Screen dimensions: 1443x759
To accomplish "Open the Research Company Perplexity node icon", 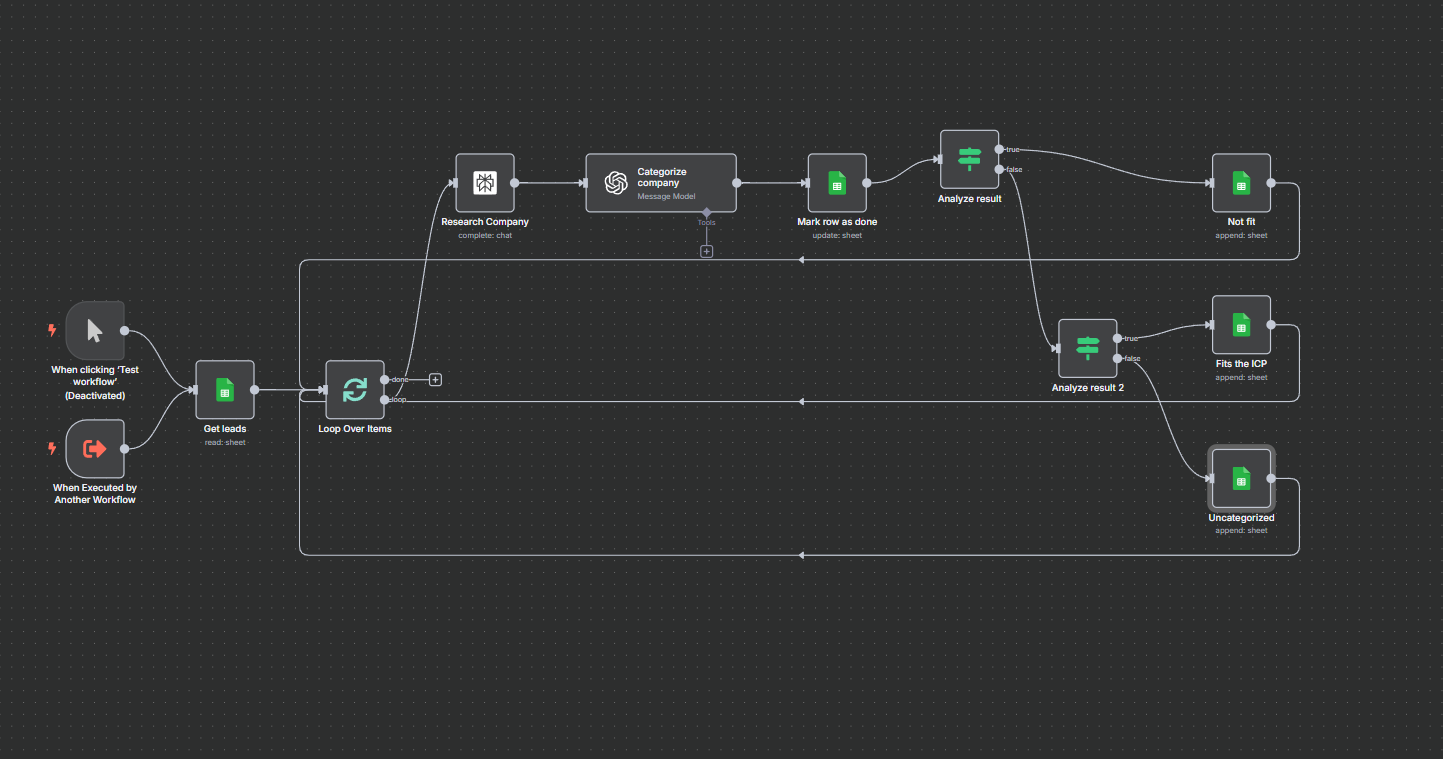I will pyautogui.click(x=485, y=183).
